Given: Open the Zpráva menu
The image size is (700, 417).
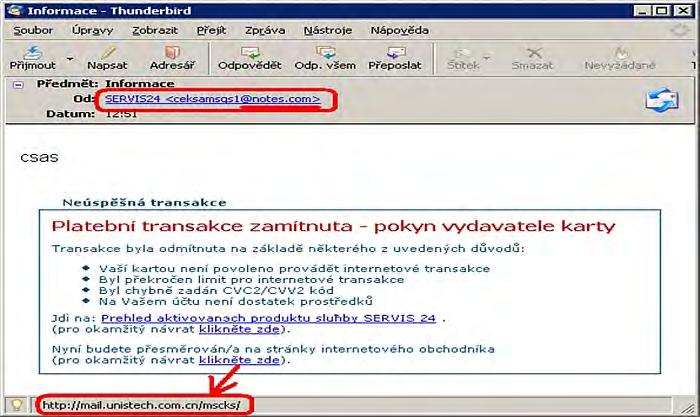Looking at the screenshot, I should point(265,30).
